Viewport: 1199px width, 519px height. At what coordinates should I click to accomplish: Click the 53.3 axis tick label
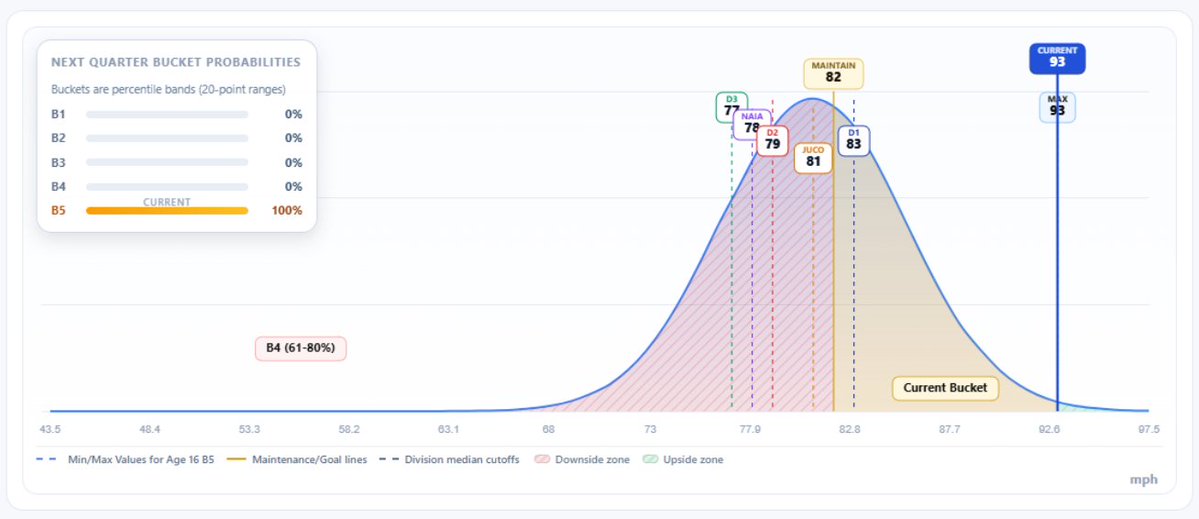pyautogui.click(x=249, y=430)
